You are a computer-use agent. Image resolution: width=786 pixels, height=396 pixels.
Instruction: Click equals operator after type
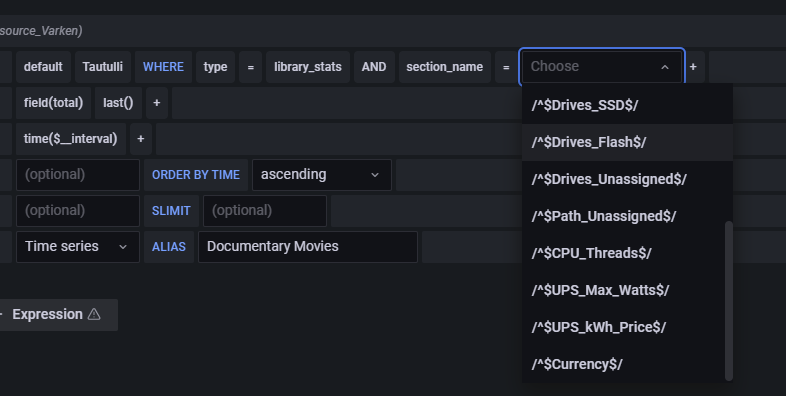(x=251, y=67)
